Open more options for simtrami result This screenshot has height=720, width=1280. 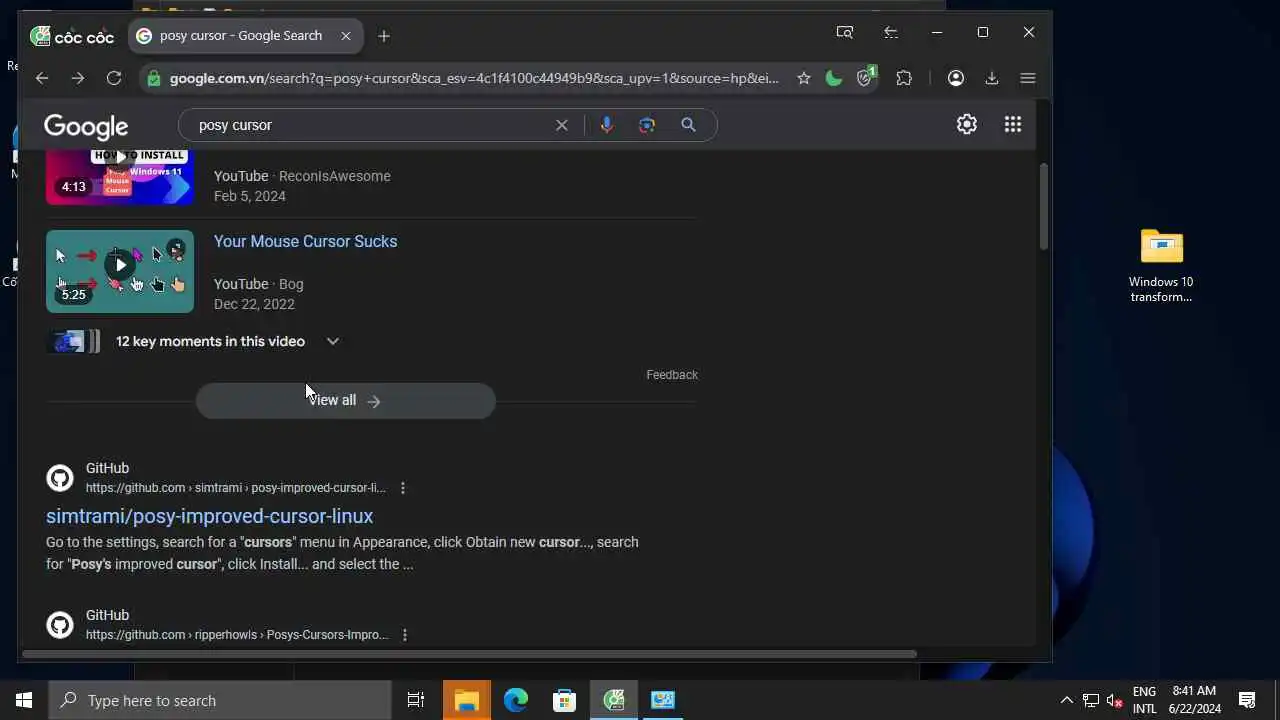pyautogui.click(x=403, y=488)
